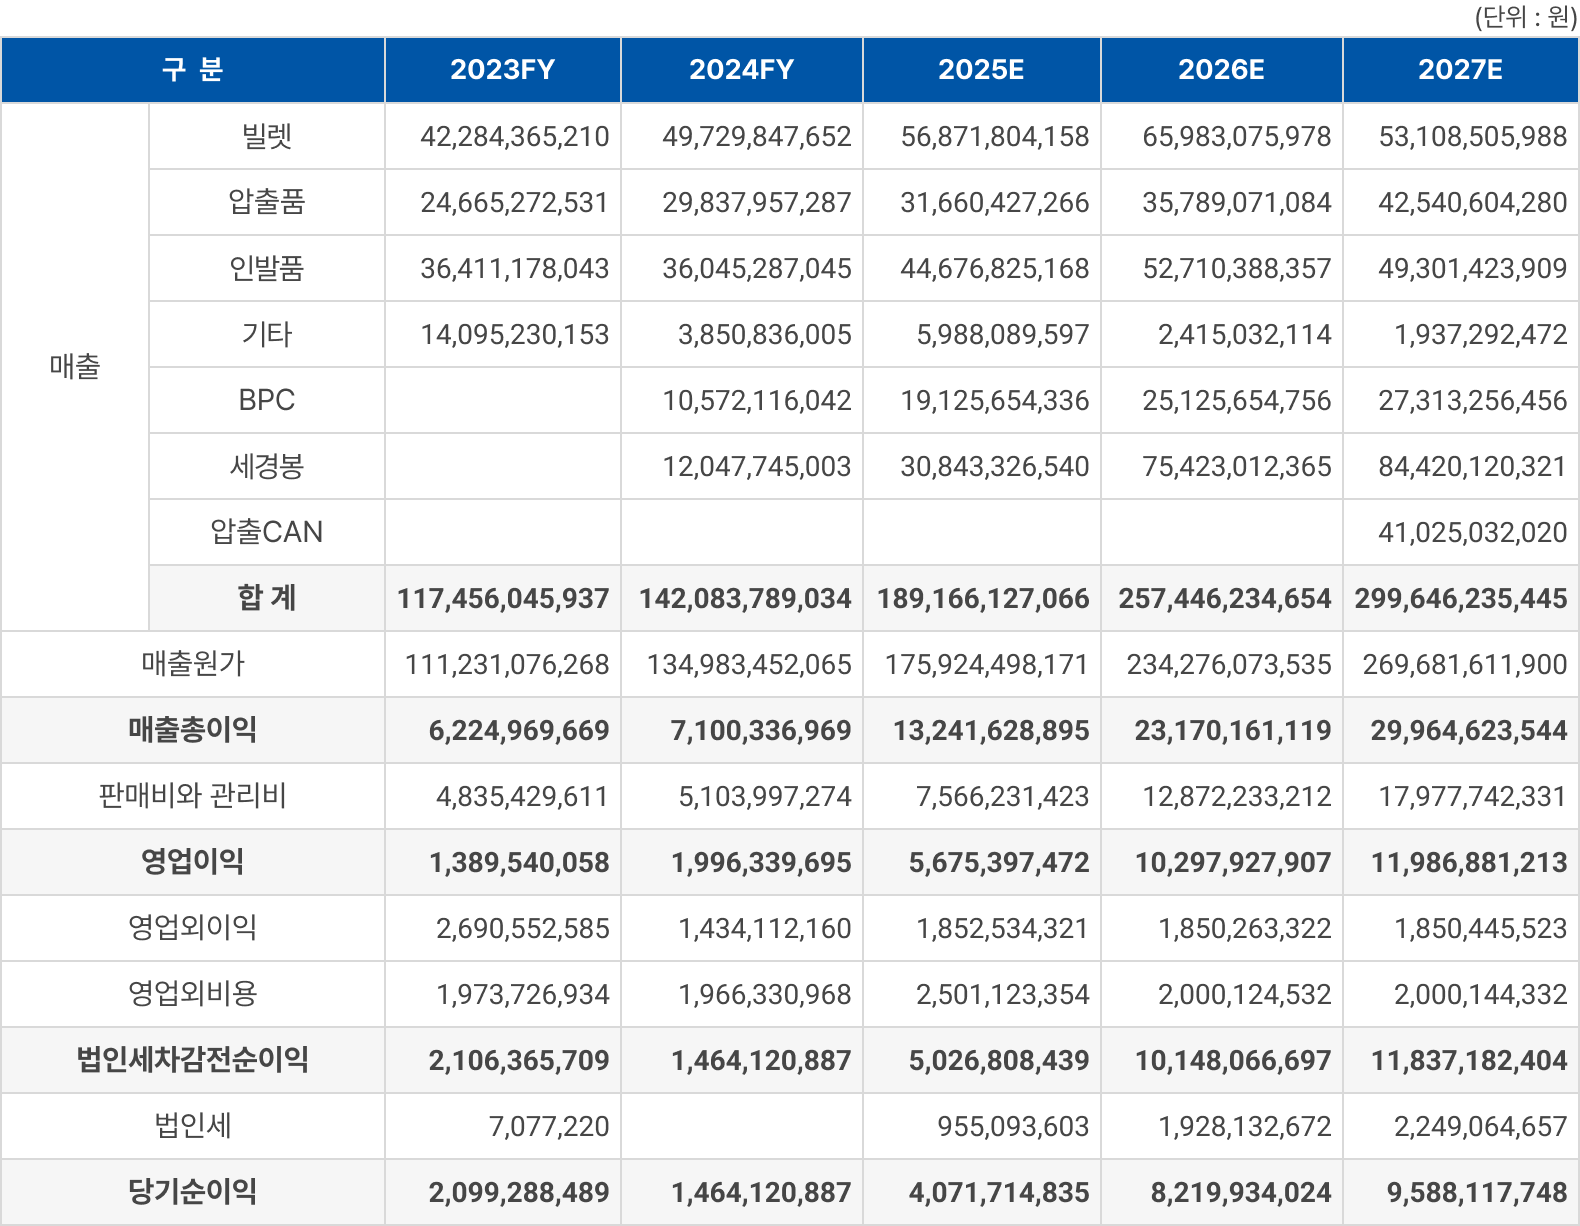Click the 매출원가 row label
The width and height of the screenshot is (1580, 1226).
coord(193,664)
